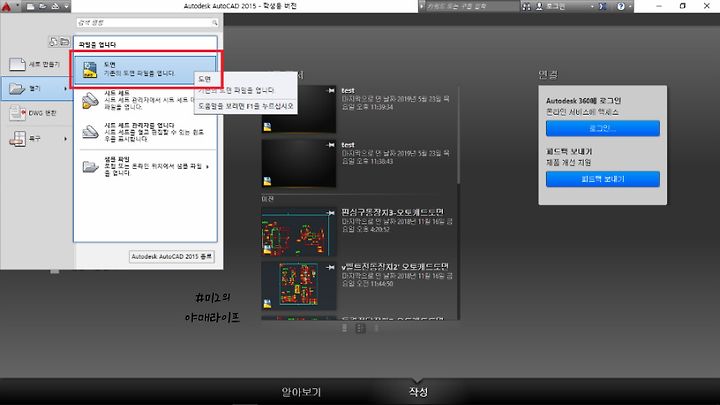Switch to 작성 page tab

(x=418, y=392)
